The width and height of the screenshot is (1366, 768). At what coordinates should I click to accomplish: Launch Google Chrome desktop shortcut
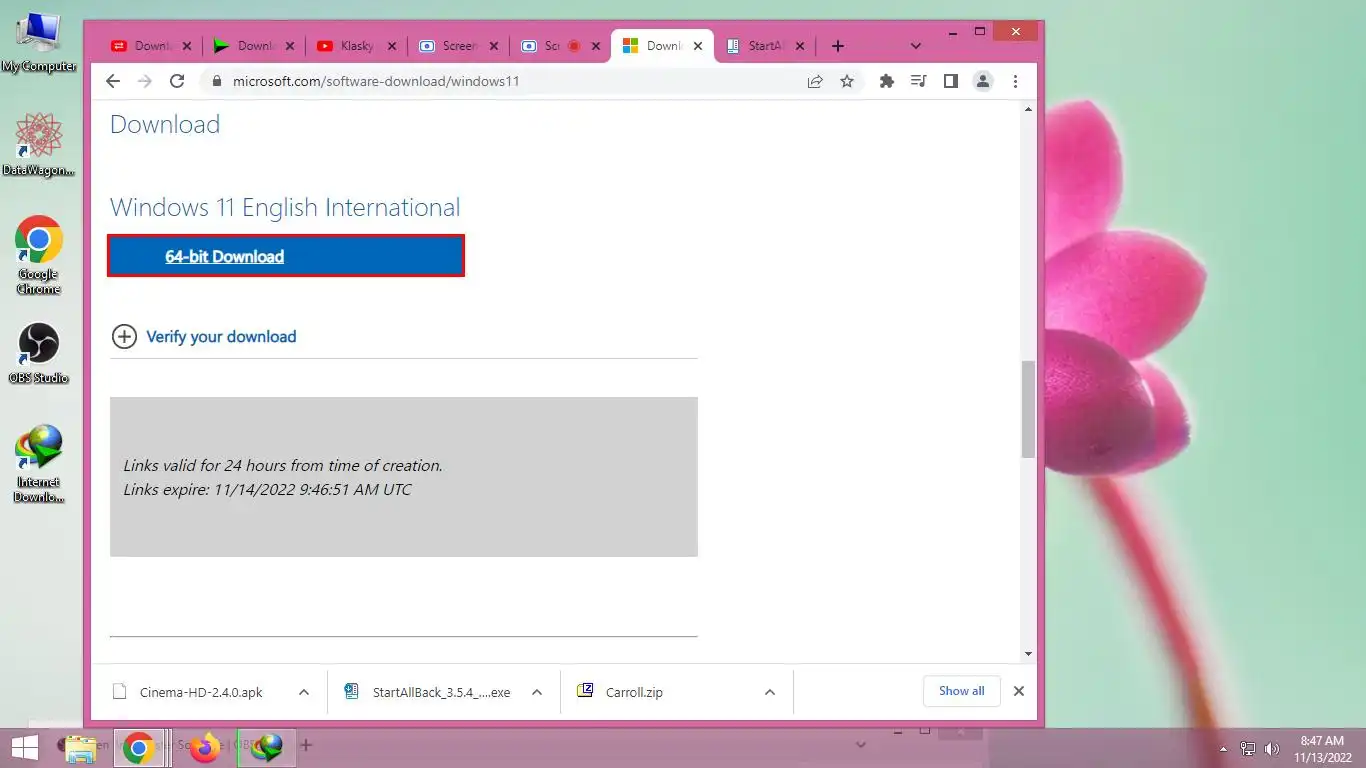point(38,255)
